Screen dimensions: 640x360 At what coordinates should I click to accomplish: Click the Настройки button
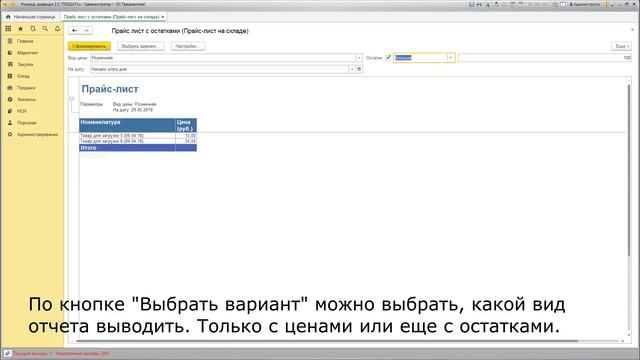click(x=188, y=46)
